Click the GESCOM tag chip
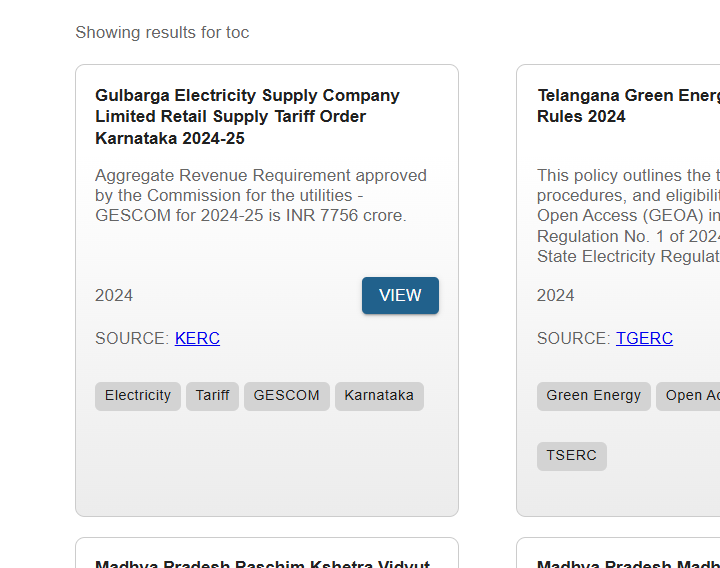This screenshot has width=720, height=568. [x=286, y=396]
